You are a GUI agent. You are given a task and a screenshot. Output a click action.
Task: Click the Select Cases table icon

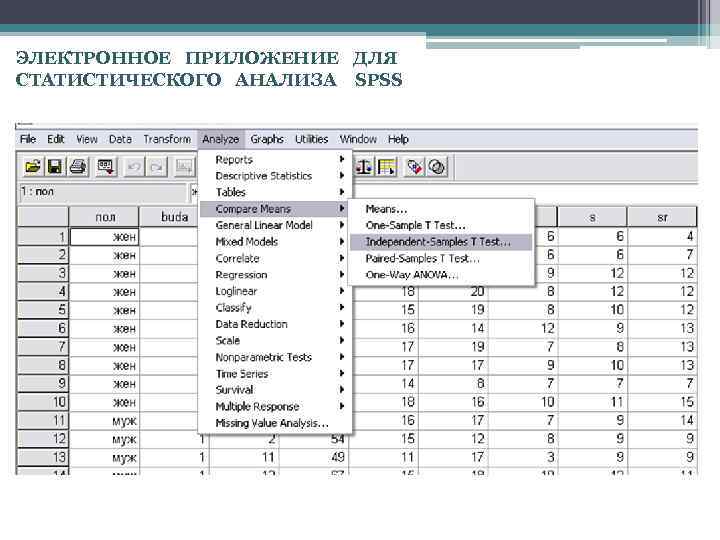pos(387,167)
